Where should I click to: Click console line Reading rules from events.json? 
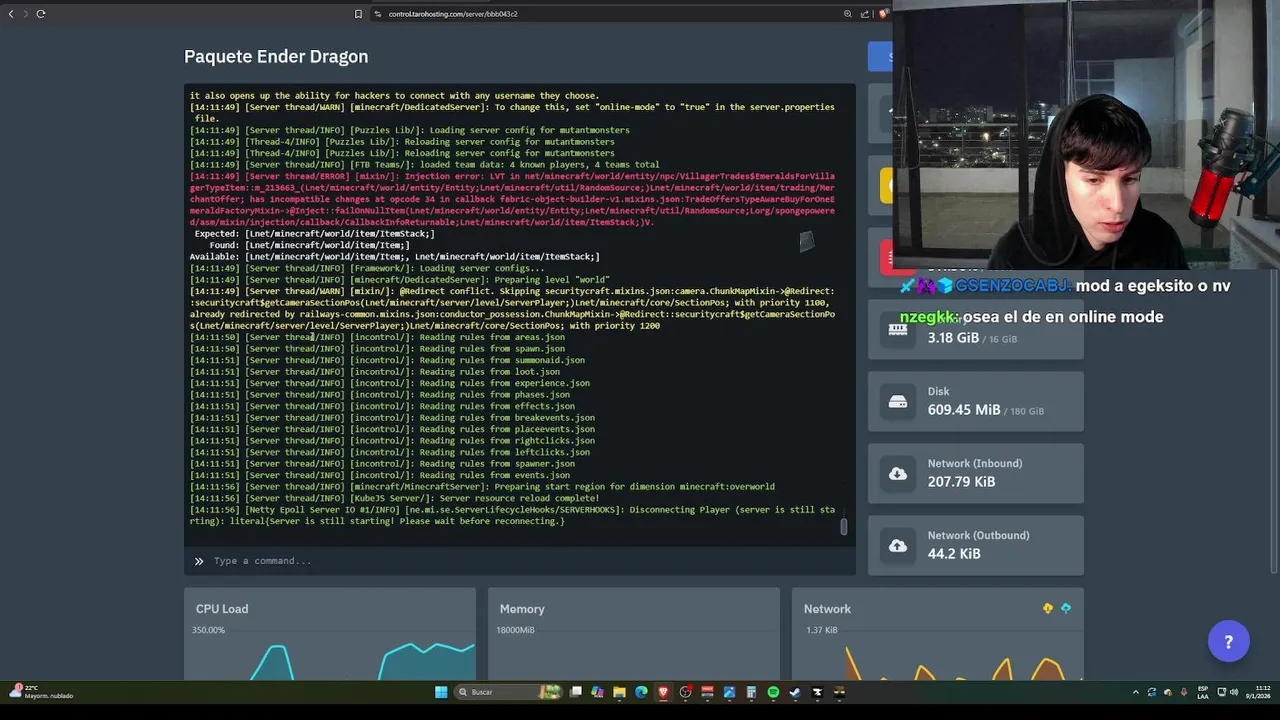pos(380,475)
